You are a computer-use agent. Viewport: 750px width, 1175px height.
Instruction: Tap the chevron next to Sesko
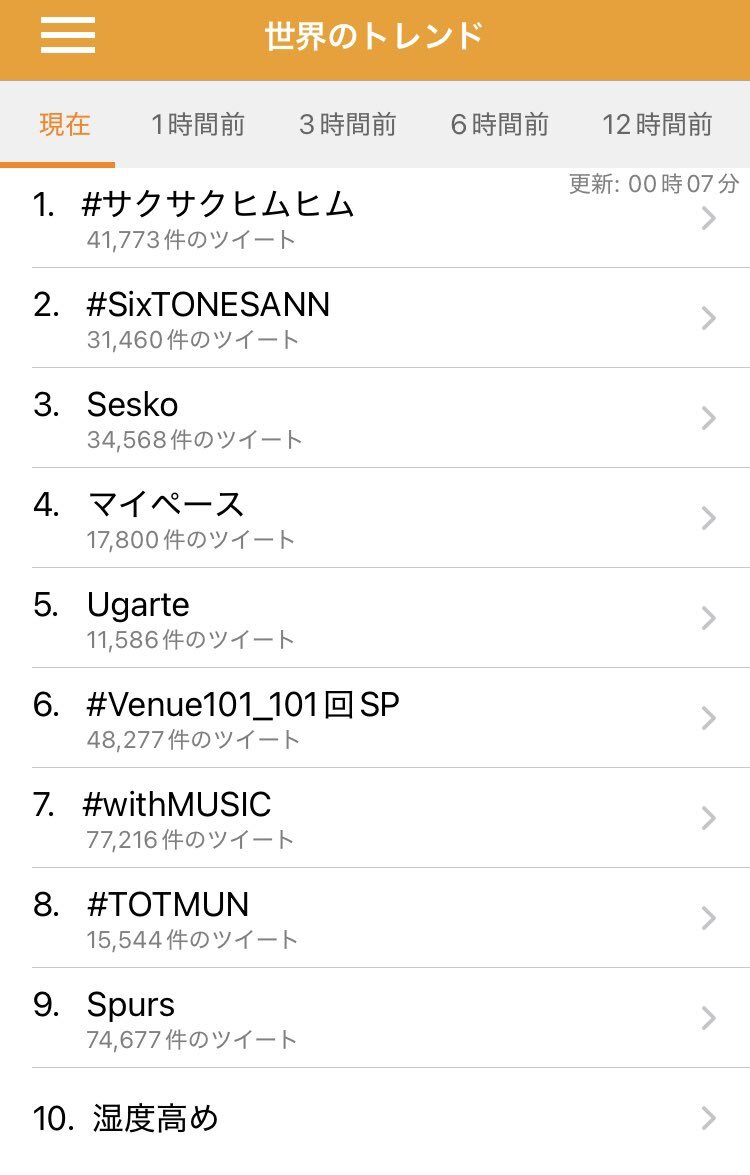coord(709,418)
